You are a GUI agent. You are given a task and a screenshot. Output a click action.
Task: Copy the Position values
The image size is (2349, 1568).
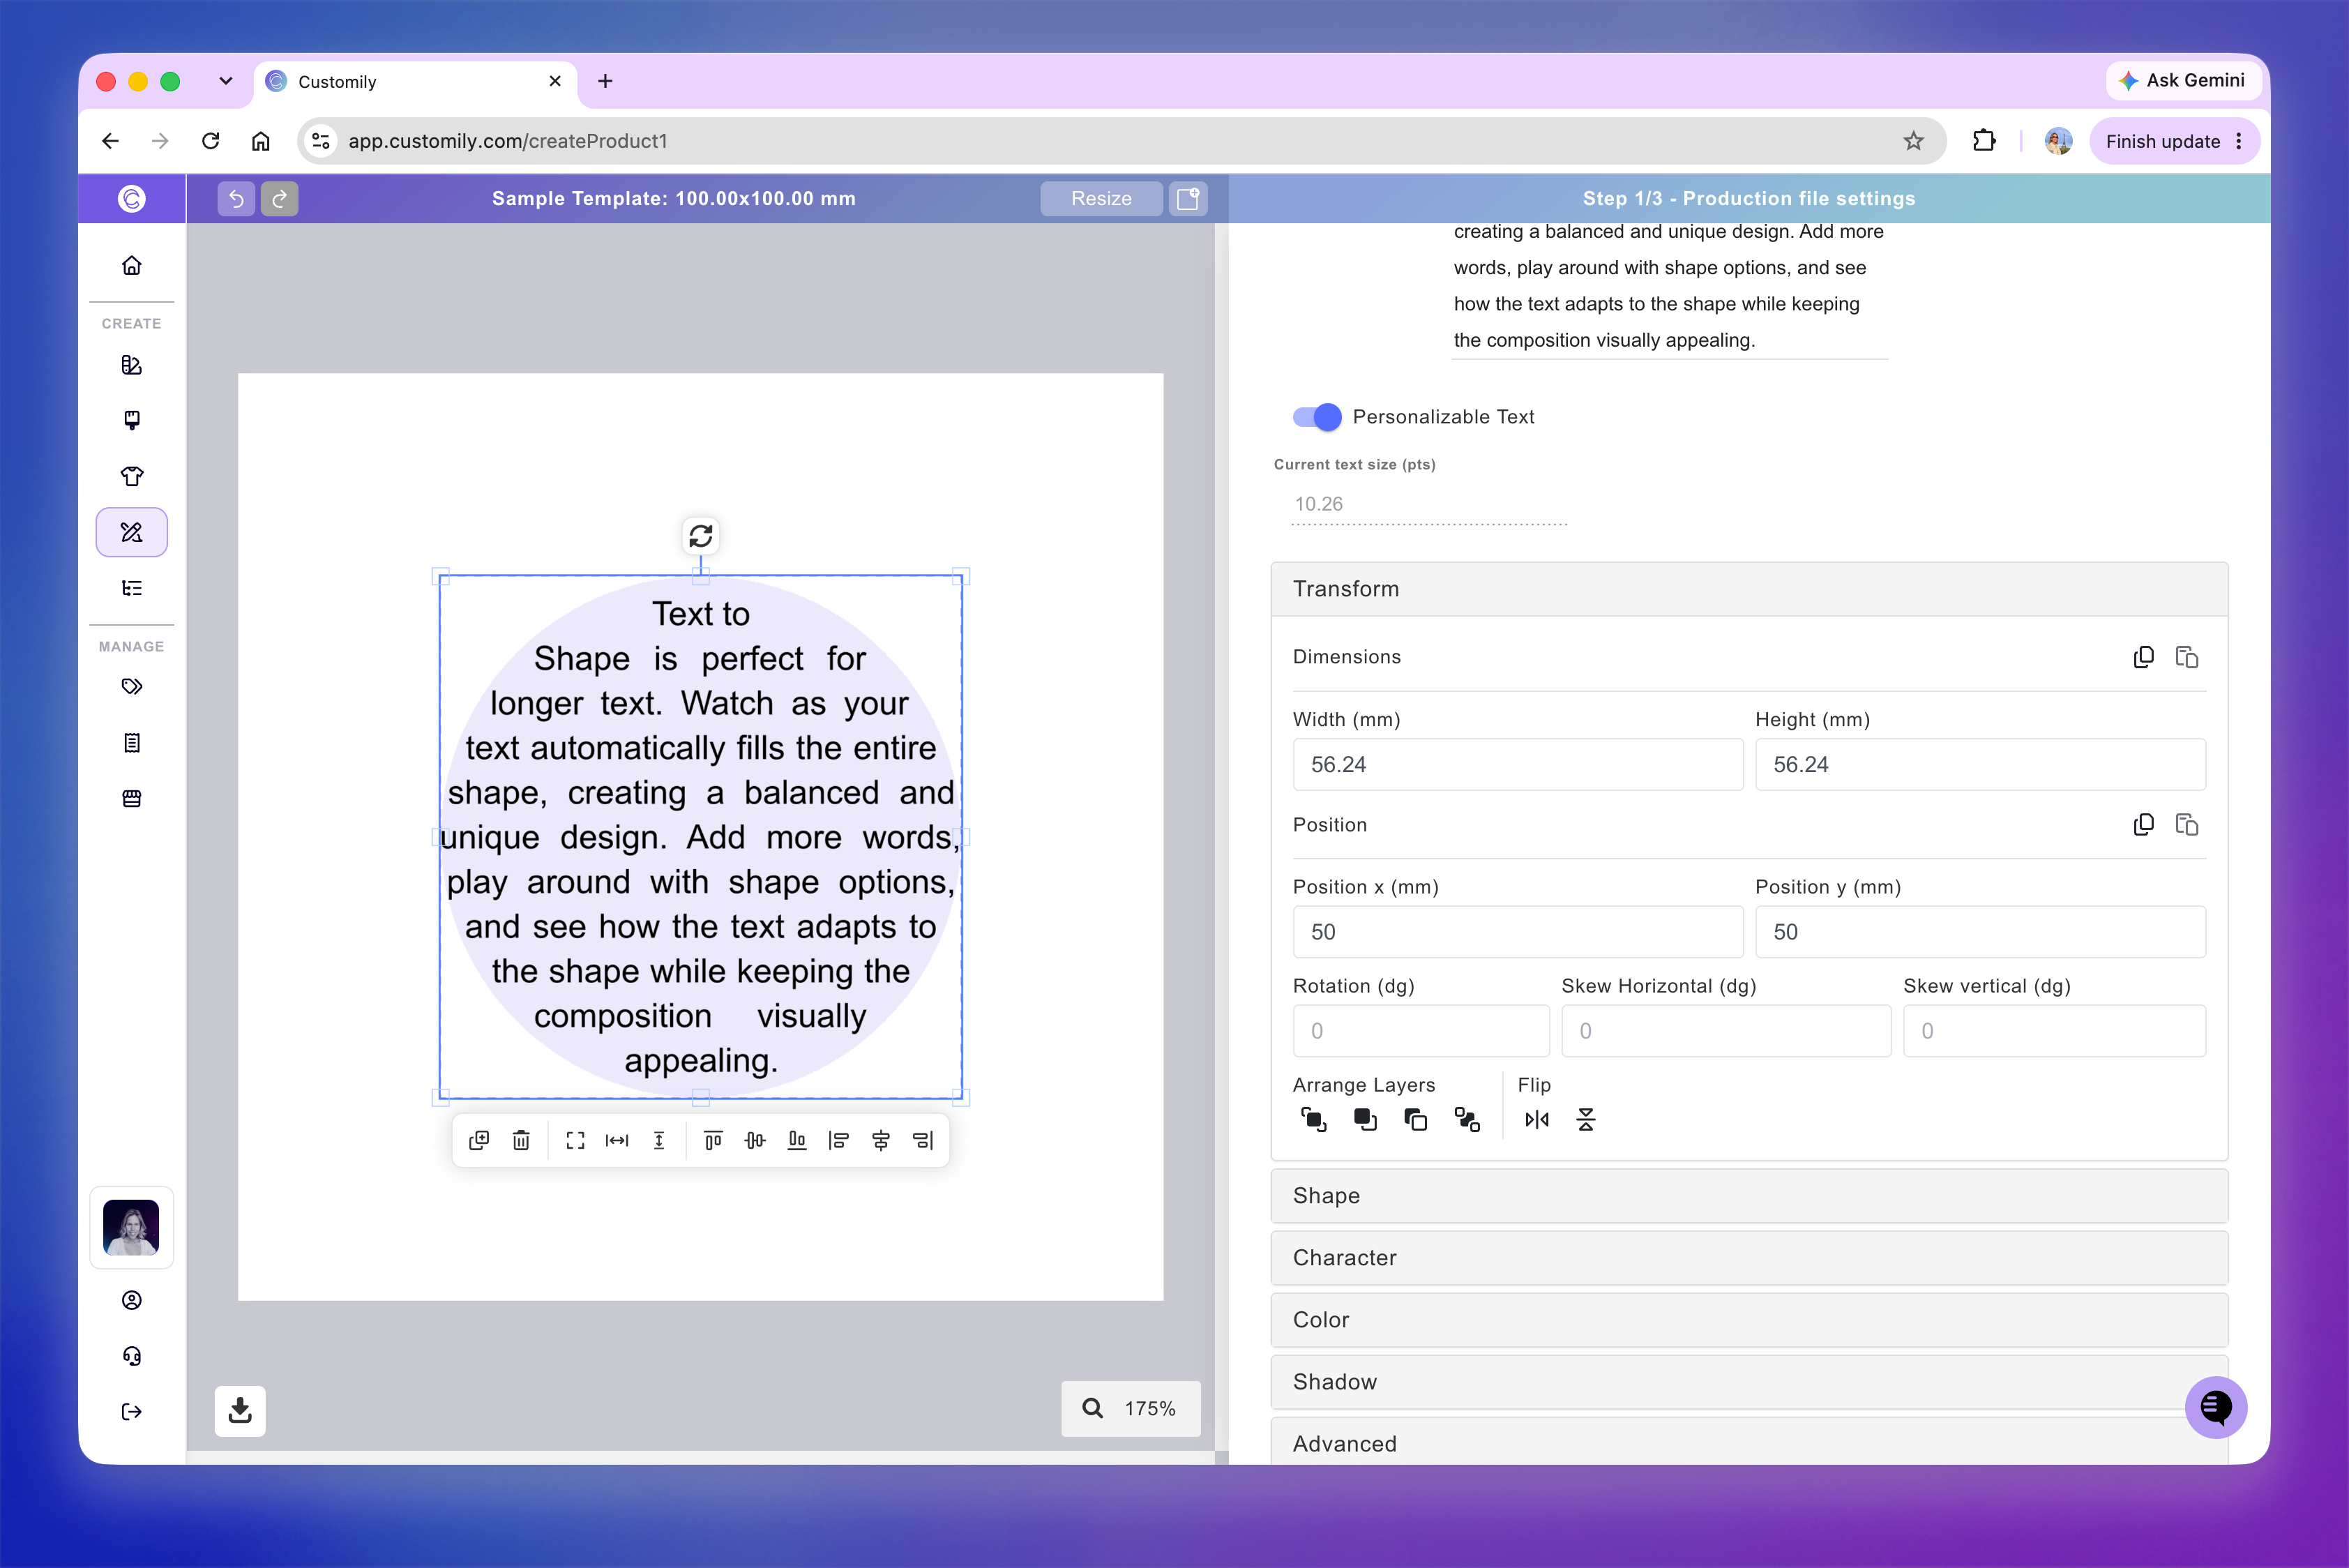pyautogui.click(x=2143, y=825)
